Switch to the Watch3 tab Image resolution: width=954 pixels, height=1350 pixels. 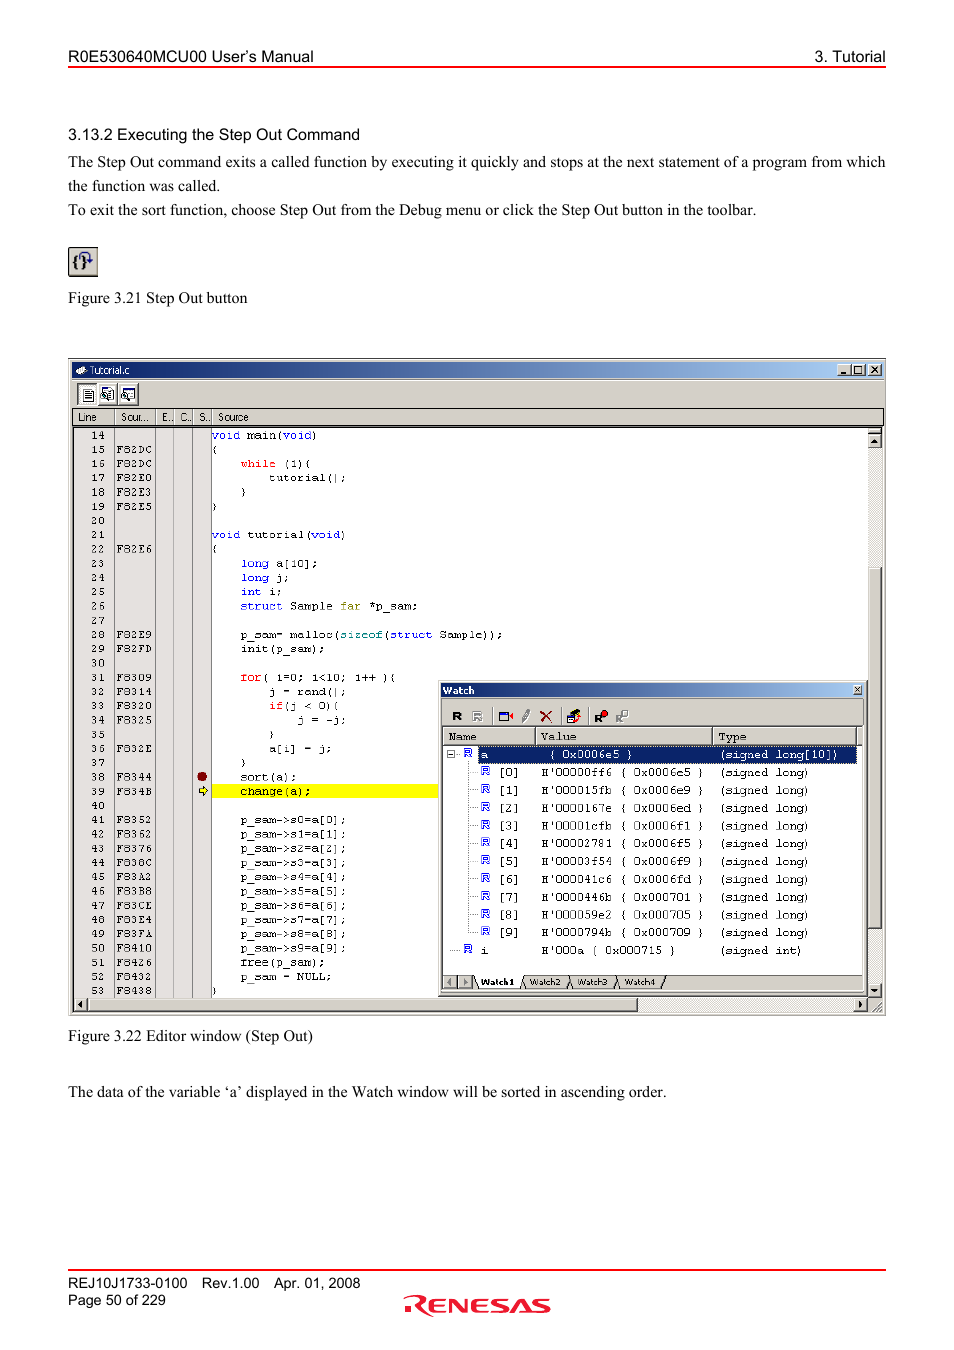tap(592, 982)
